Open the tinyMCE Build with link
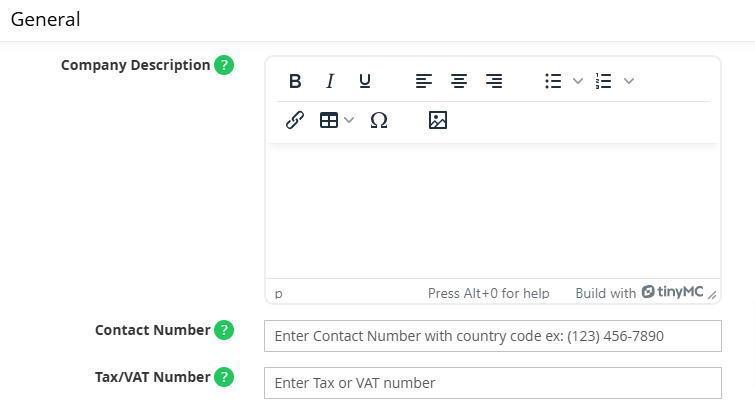The image size is (755, 415). 639,293
